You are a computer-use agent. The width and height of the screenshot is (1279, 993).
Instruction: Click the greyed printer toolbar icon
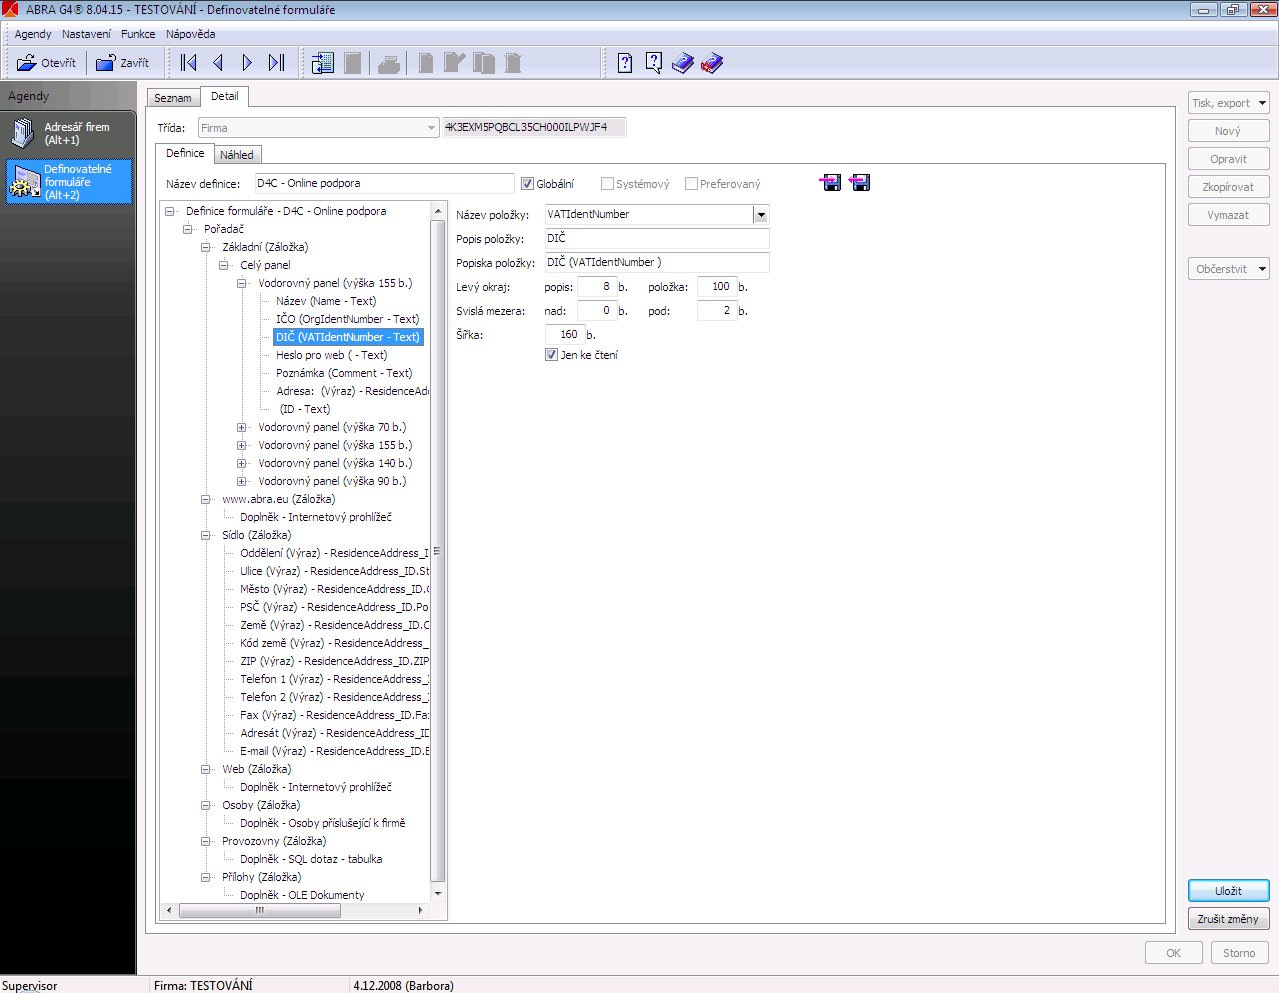click(x=389, y=64)
